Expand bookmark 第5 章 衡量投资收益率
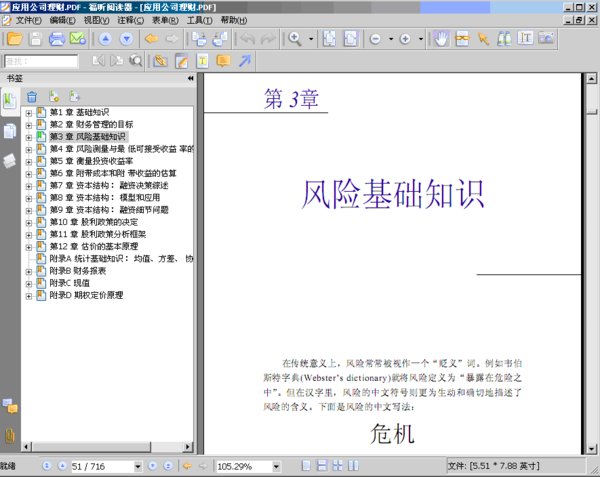Viewport: 600px width, 477px height. (x=29, y=162)
